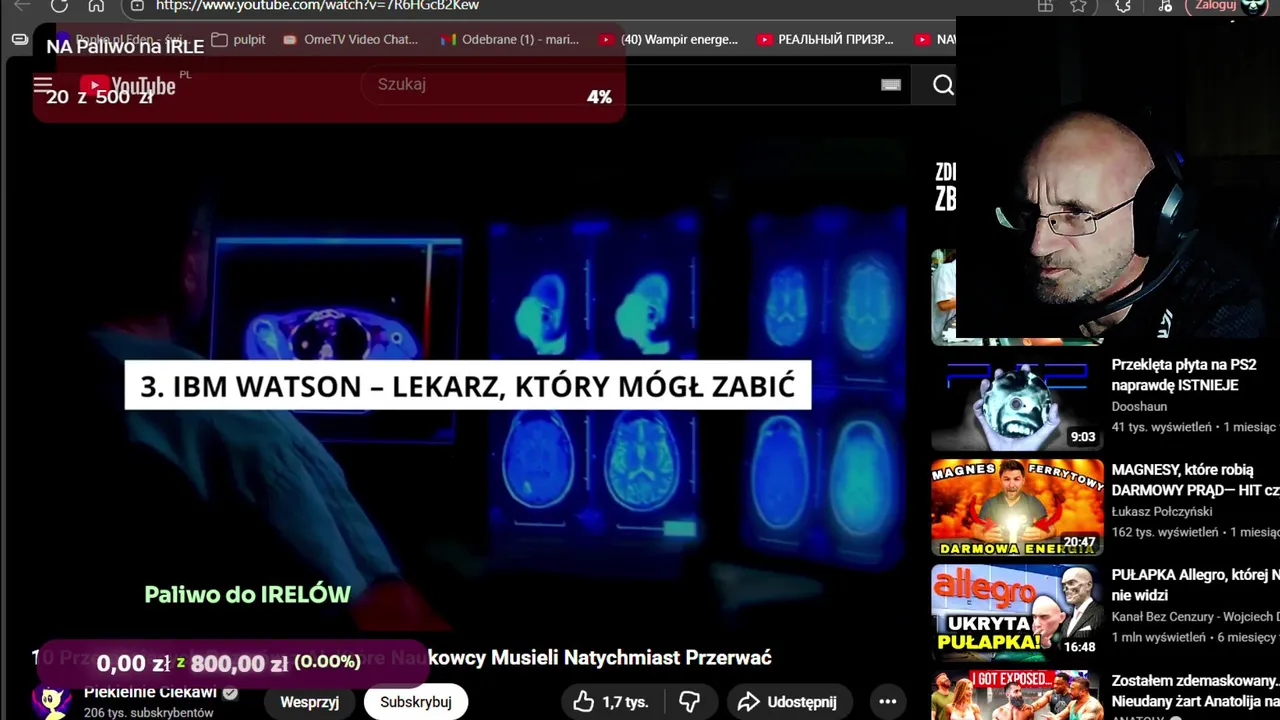Focus the Szukaj search field
Screen dimensions: 1280x720
(x=620, y=85)
